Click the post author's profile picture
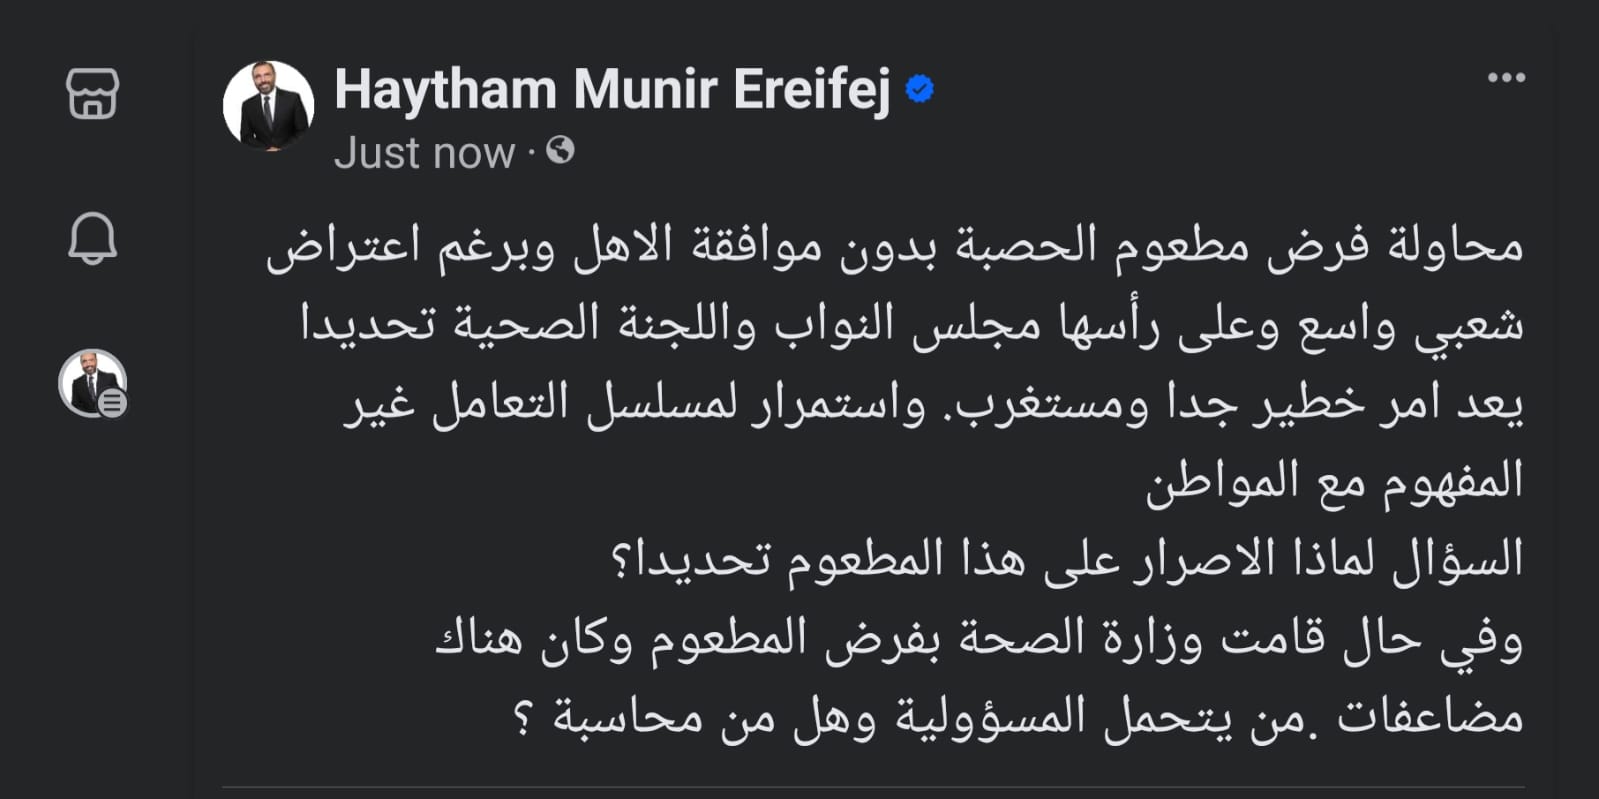 coord(268,106)
